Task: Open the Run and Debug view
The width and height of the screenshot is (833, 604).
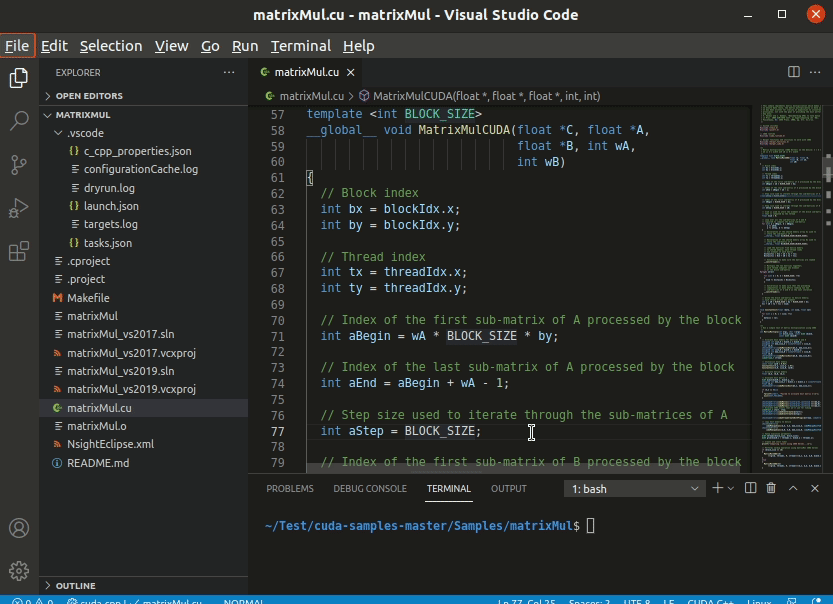Action: click(19, 208)
